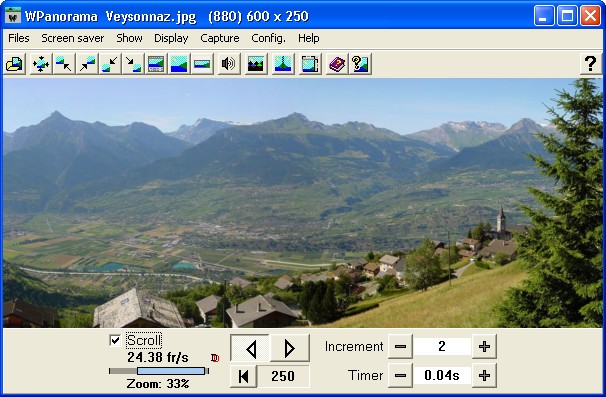Click the small red indicator icon beside fr/s
Viewport: 606px width, 397px height.
point(215,358)
